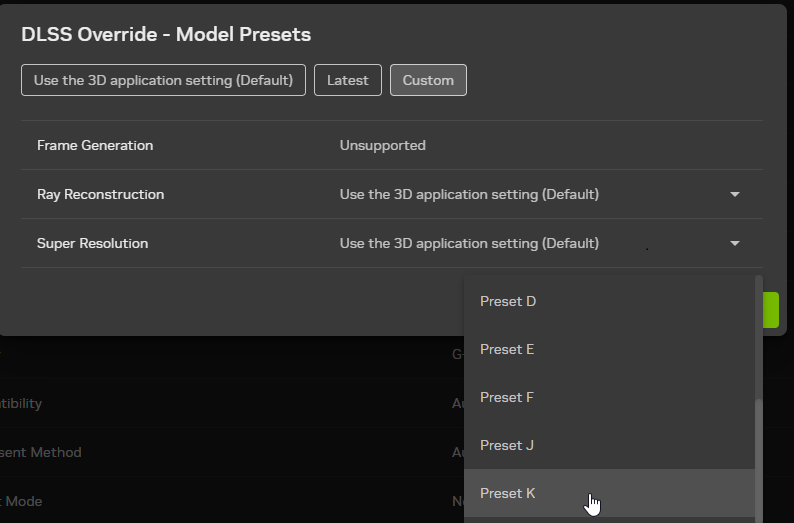
Task: Click the background Present Method setting row
Action: point(232,452)
